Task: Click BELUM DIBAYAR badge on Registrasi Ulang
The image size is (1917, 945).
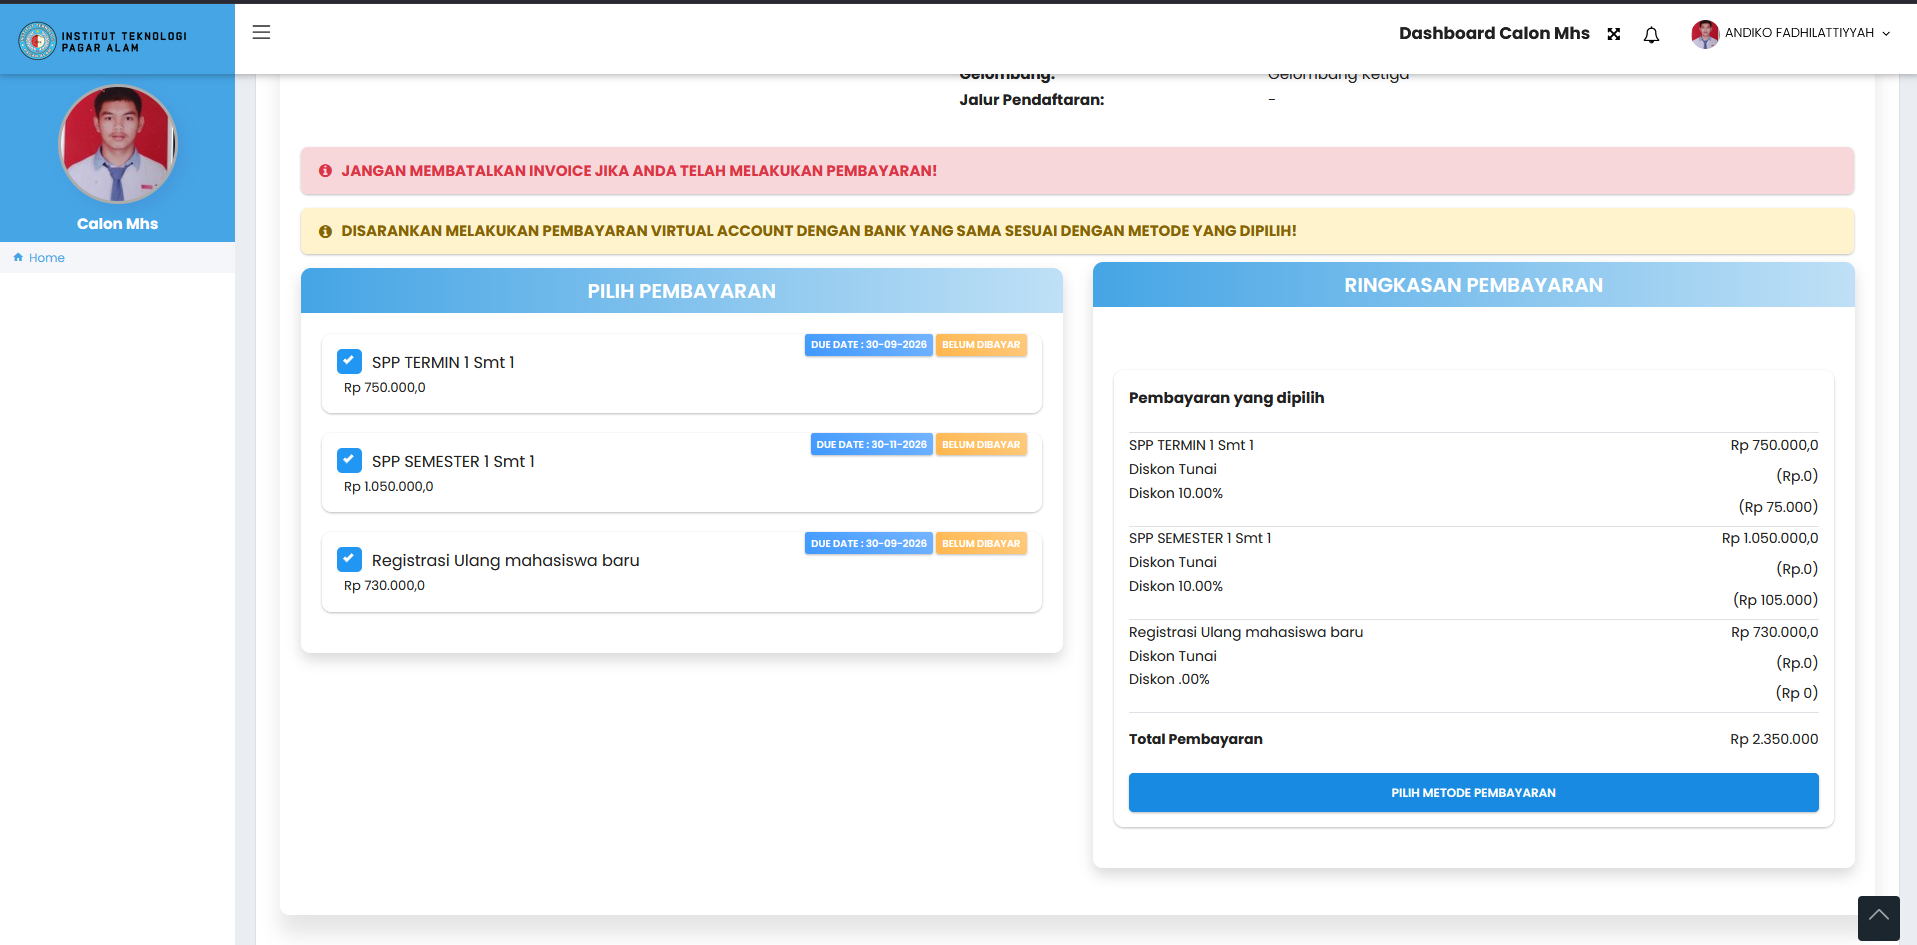Action: (x=981, y=543)
